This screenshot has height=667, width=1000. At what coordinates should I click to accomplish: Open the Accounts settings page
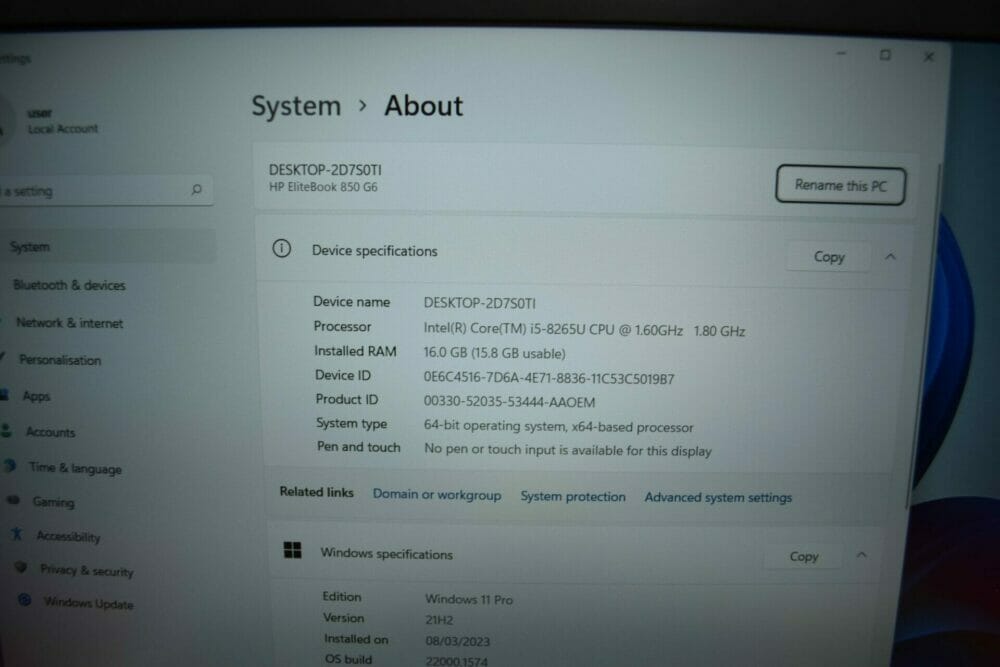(x=50, y=432)
